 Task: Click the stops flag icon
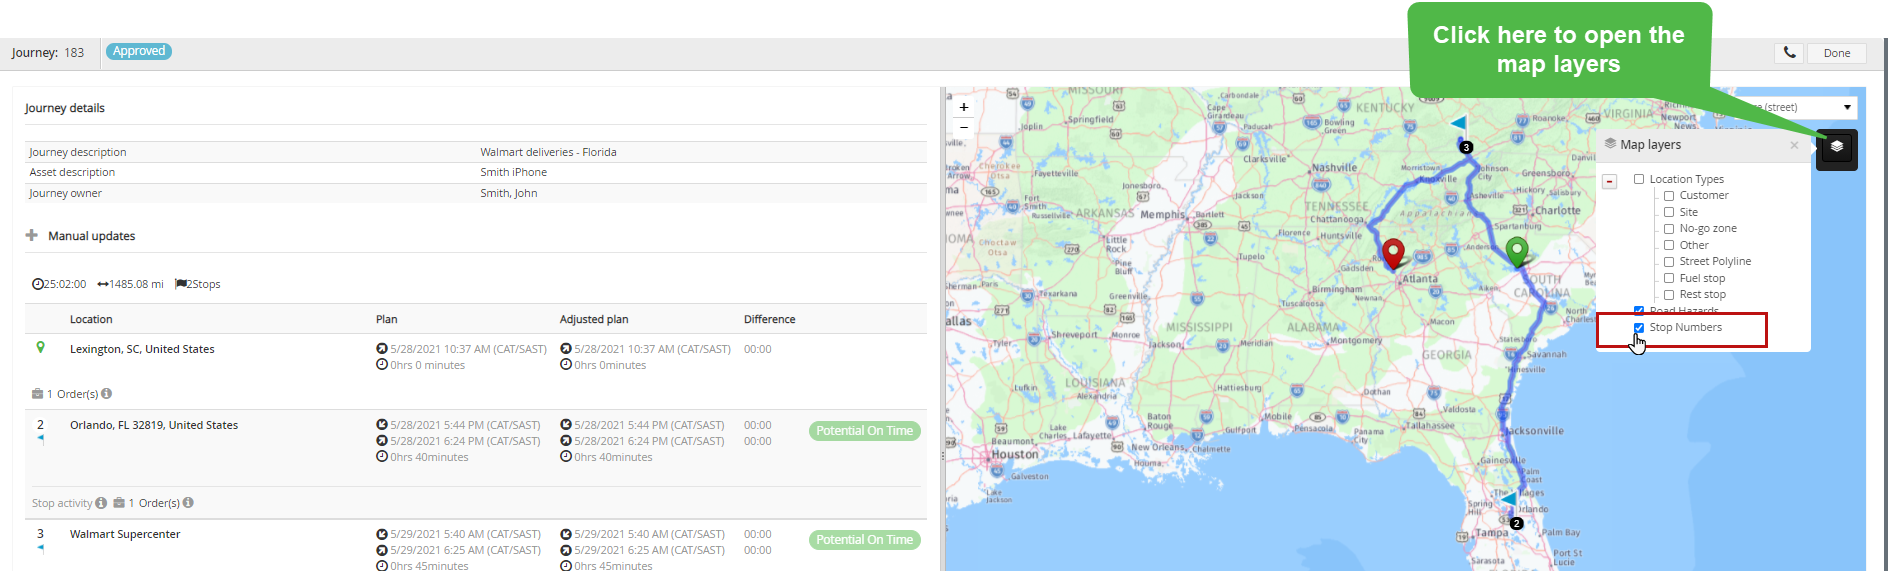pyautogui.click(x=180, y=284)
